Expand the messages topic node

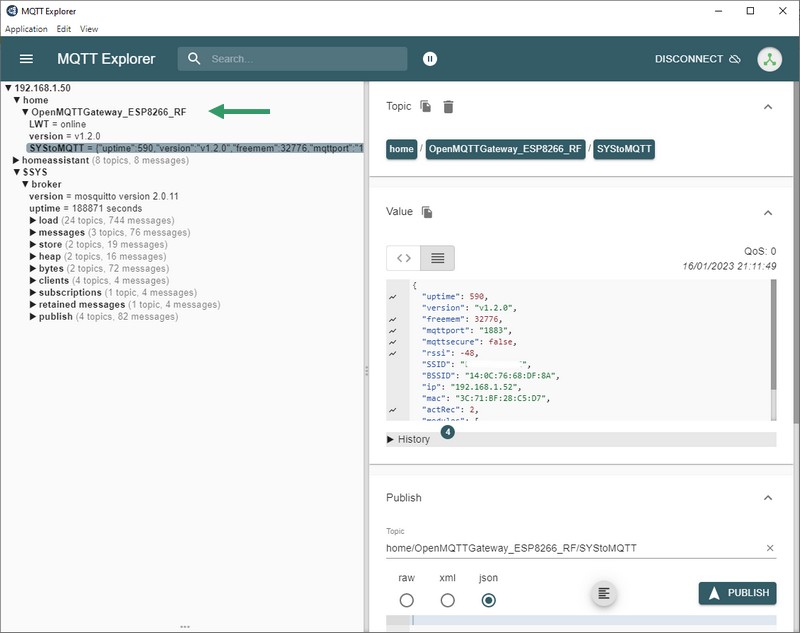pos(33,233)
